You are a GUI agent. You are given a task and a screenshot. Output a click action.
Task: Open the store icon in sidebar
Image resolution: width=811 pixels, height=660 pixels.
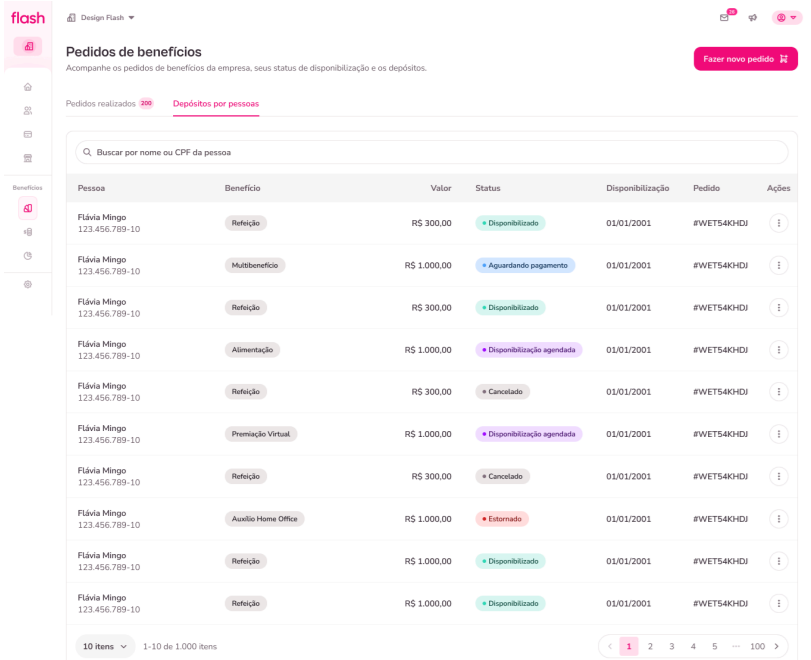point(28,158)
